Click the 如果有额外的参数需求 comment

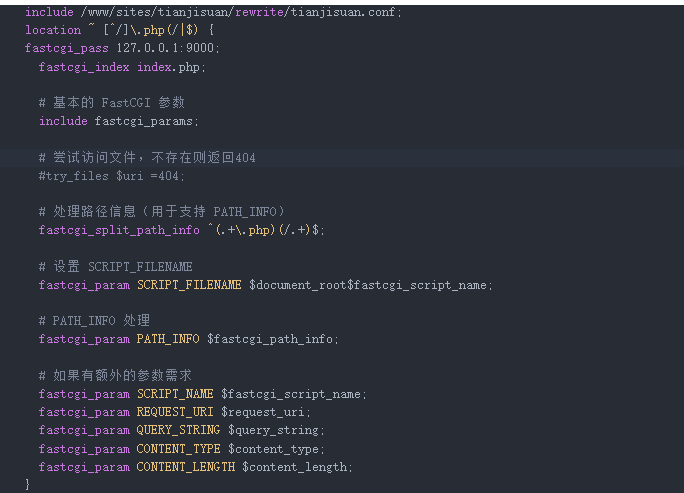coord(115,376)
